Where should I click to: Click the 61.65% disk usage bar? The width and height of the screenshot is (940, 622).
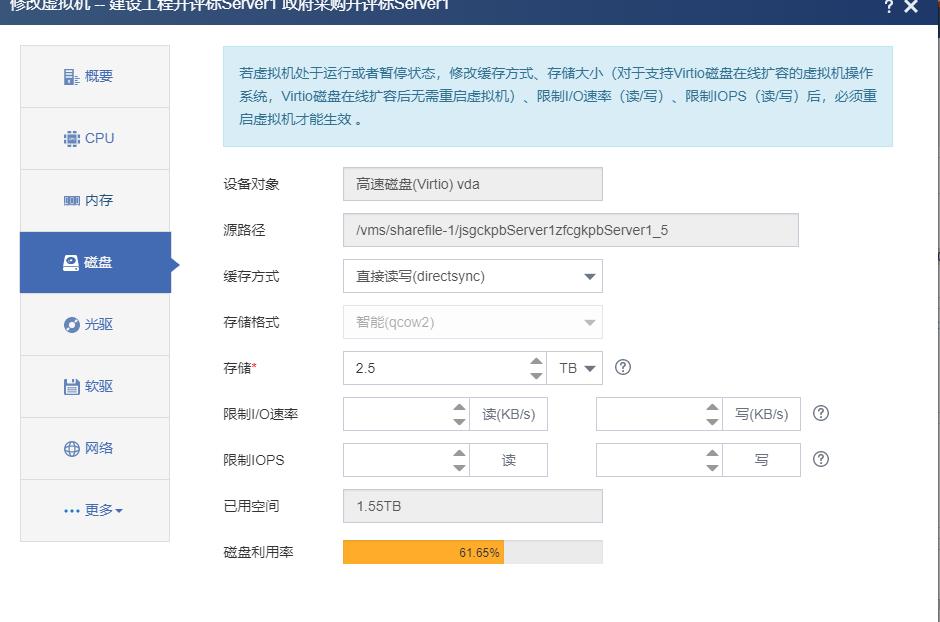tap(472, 552)
